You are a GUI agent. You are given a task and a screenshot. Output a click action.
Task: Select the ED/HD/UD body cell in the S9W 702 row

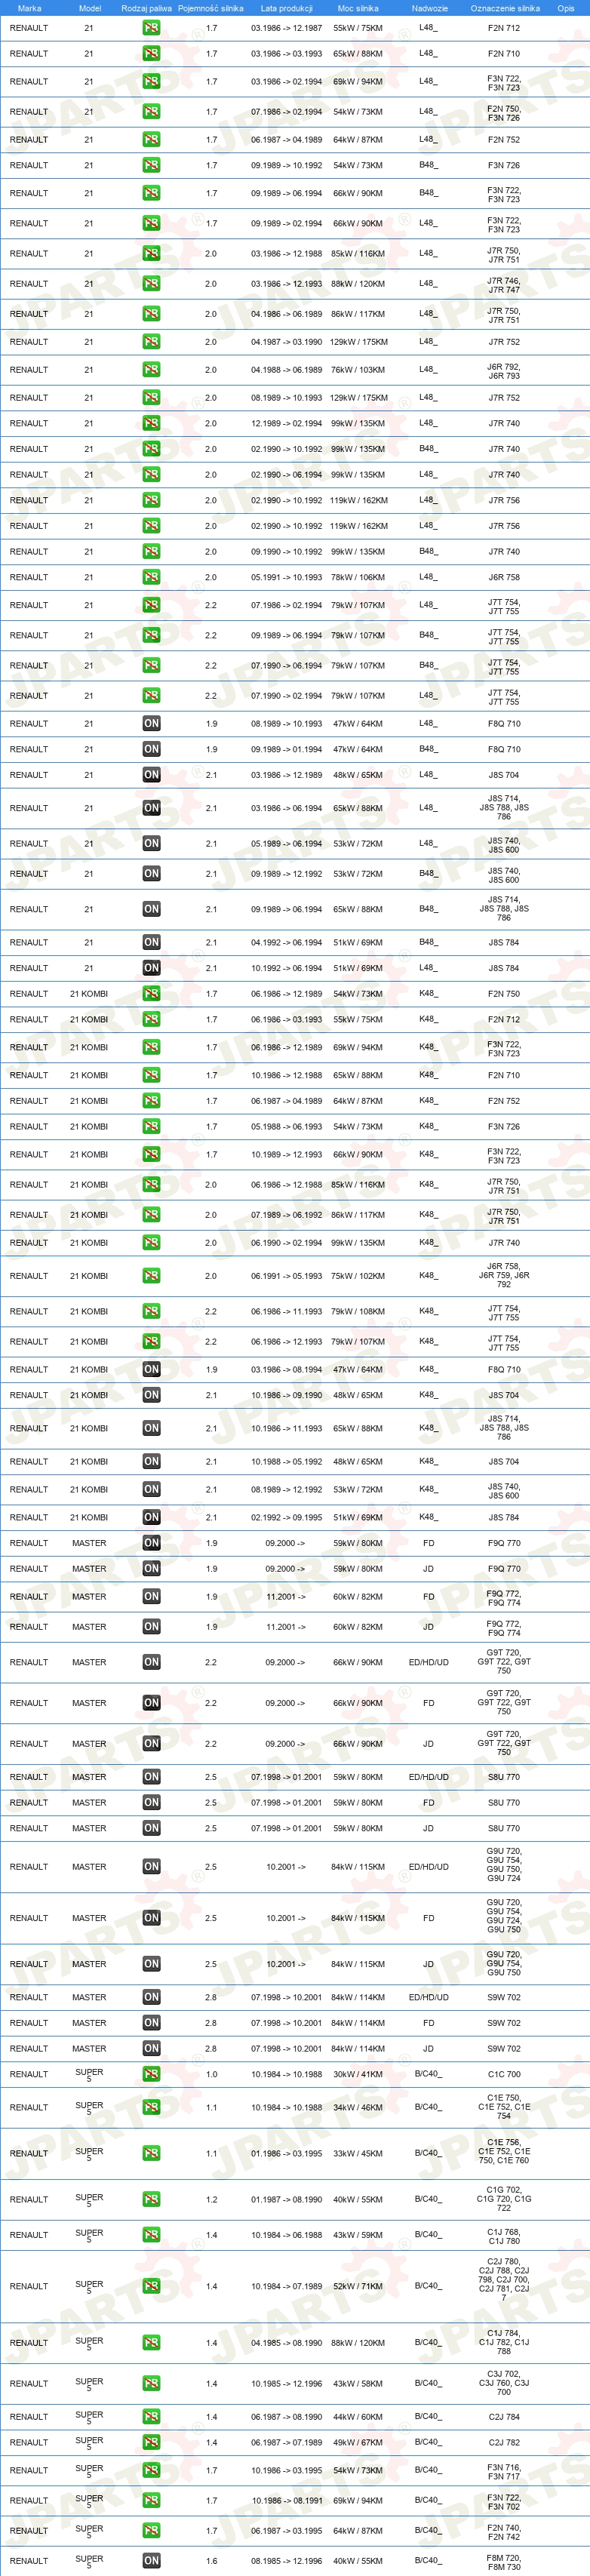point(429,1997)
